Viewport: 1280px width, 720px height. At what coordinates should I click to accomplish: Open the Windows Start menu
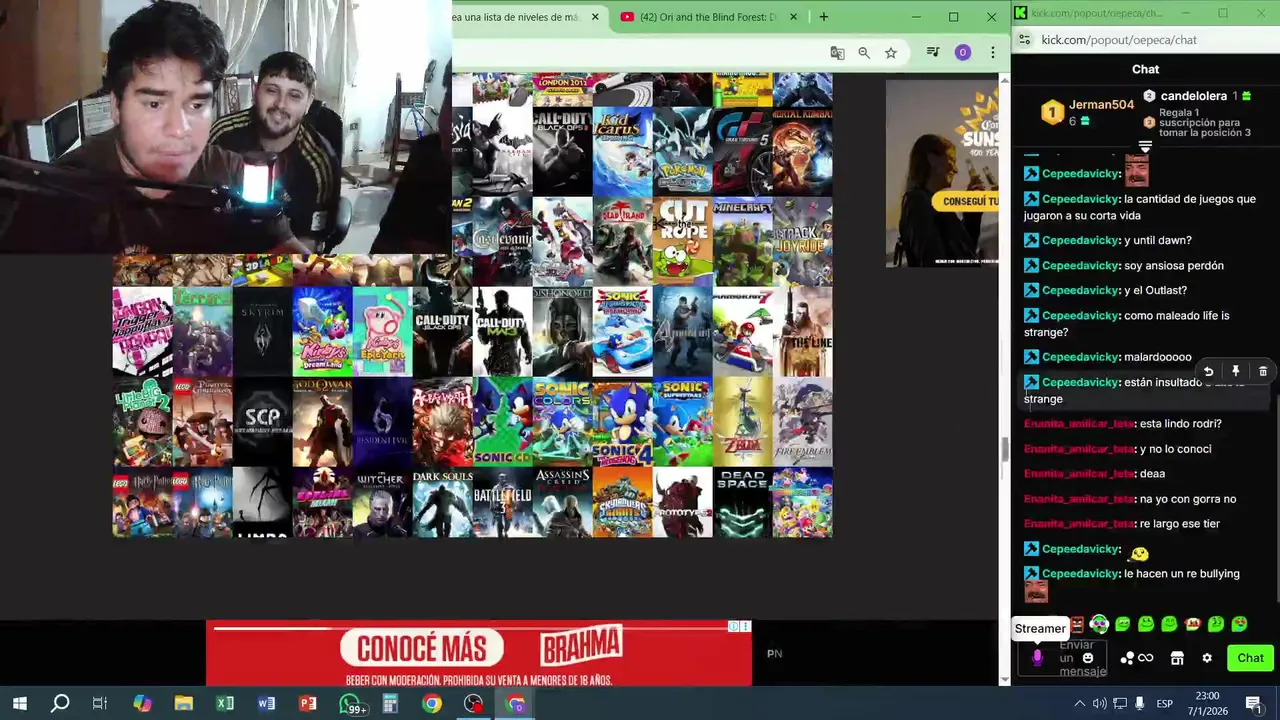click(20, 704)
